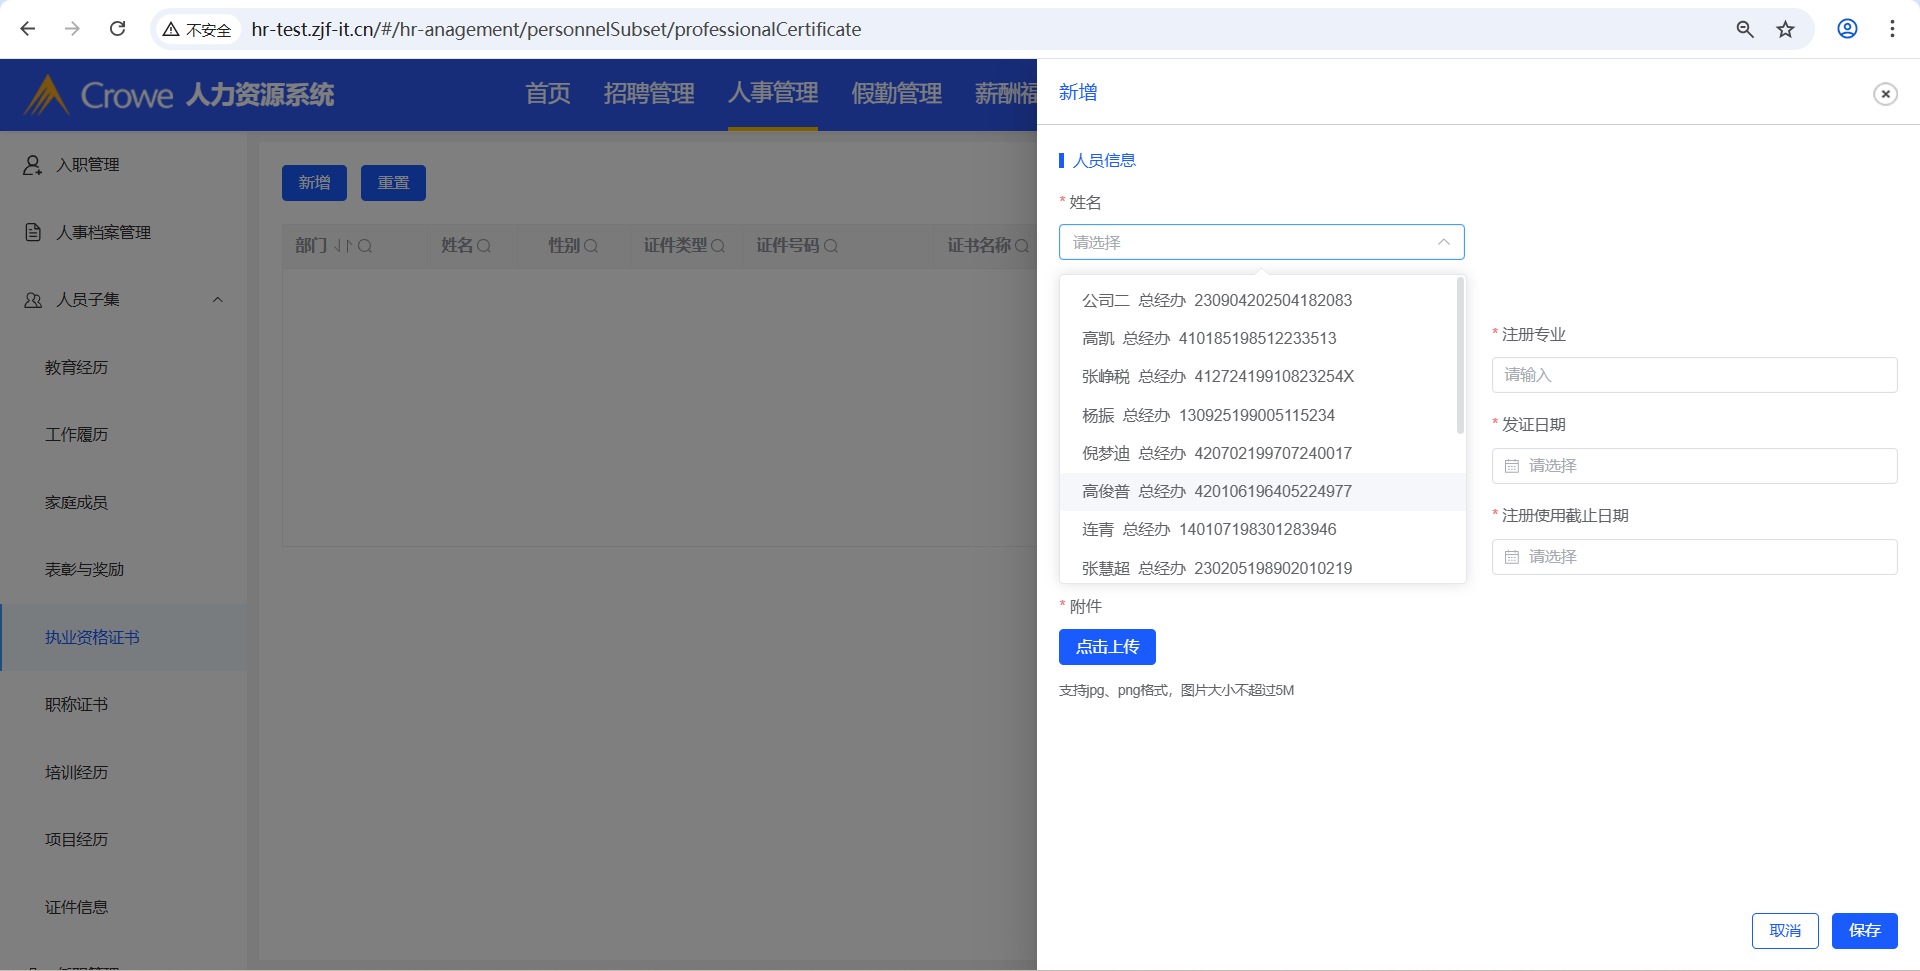This screenshot has height=971, width=1920.
Task: Click search icon in 姓名 column header
Action: tap(485, 246)
